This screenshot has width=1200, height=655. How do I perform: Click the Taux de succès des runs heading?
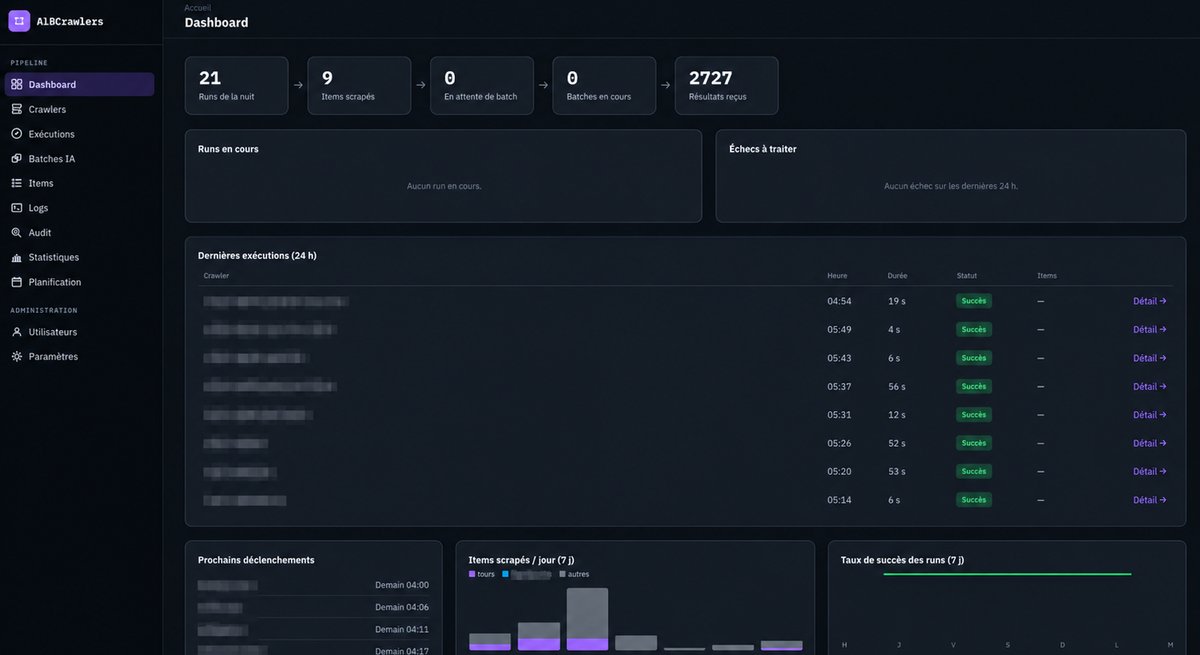902,560
